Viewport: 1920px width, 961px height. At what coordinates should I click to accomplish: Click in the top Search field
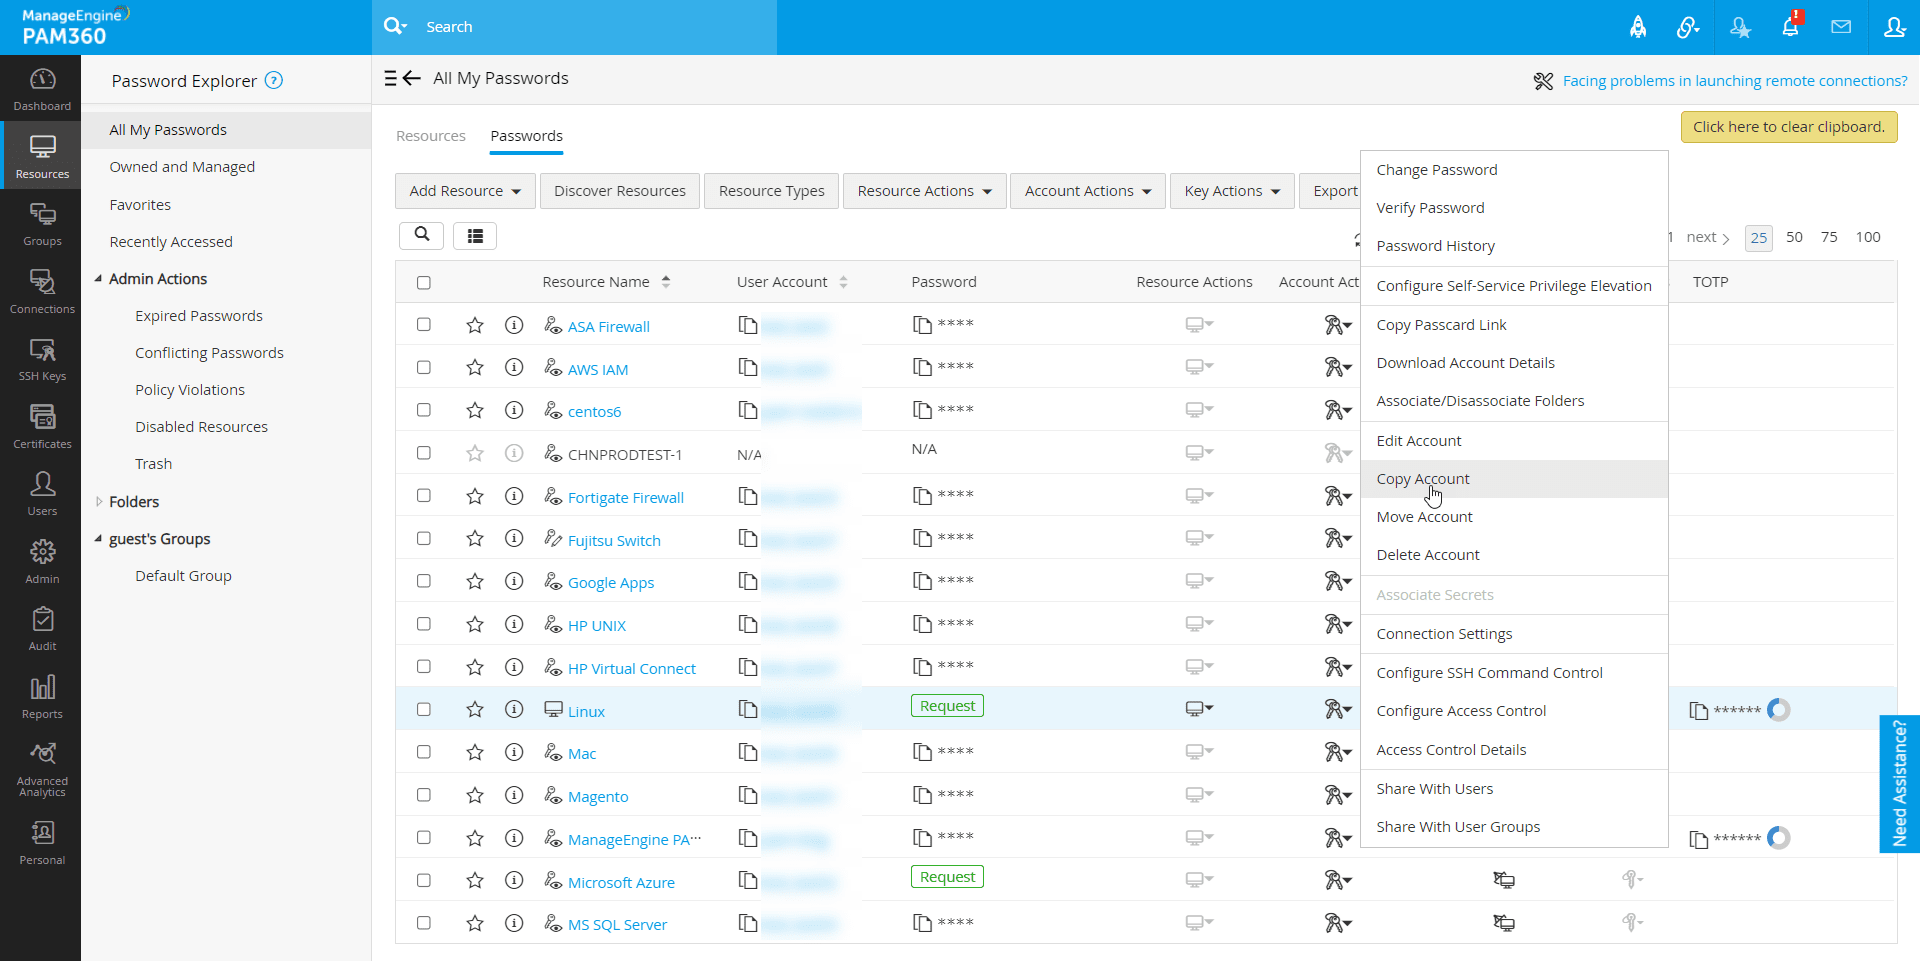click(x=590, y=27)
